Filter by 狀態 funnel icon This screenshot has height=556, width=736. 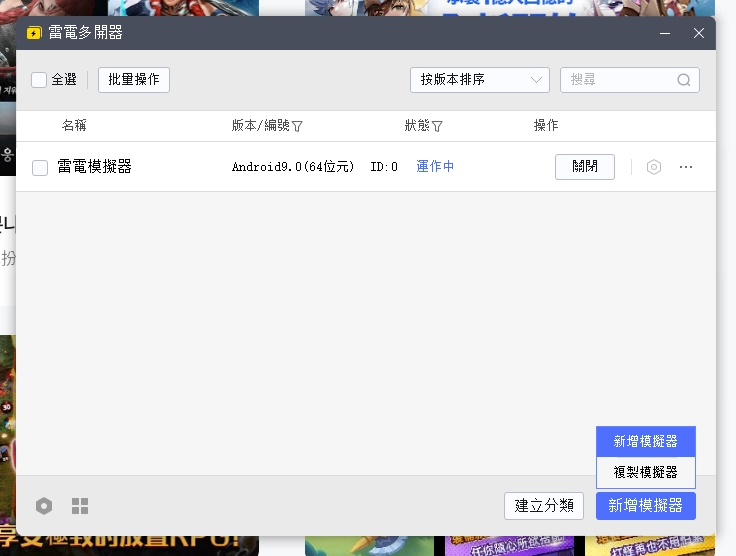(x=437, y=126)
